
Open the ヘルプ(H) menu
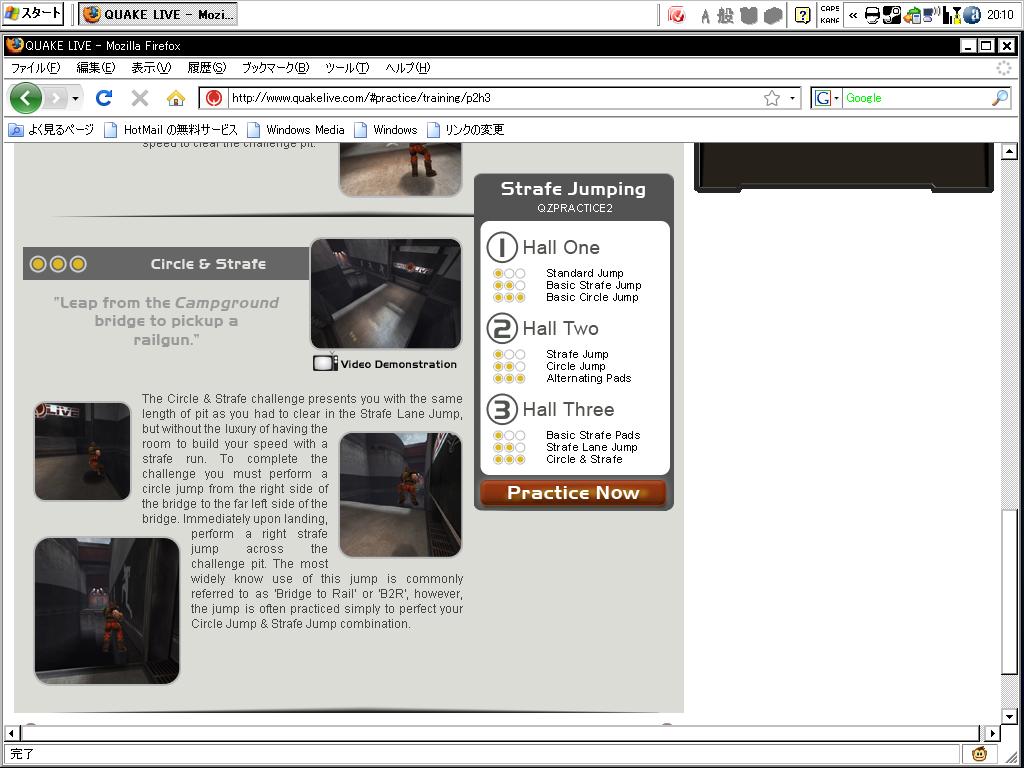click(408, 67)
